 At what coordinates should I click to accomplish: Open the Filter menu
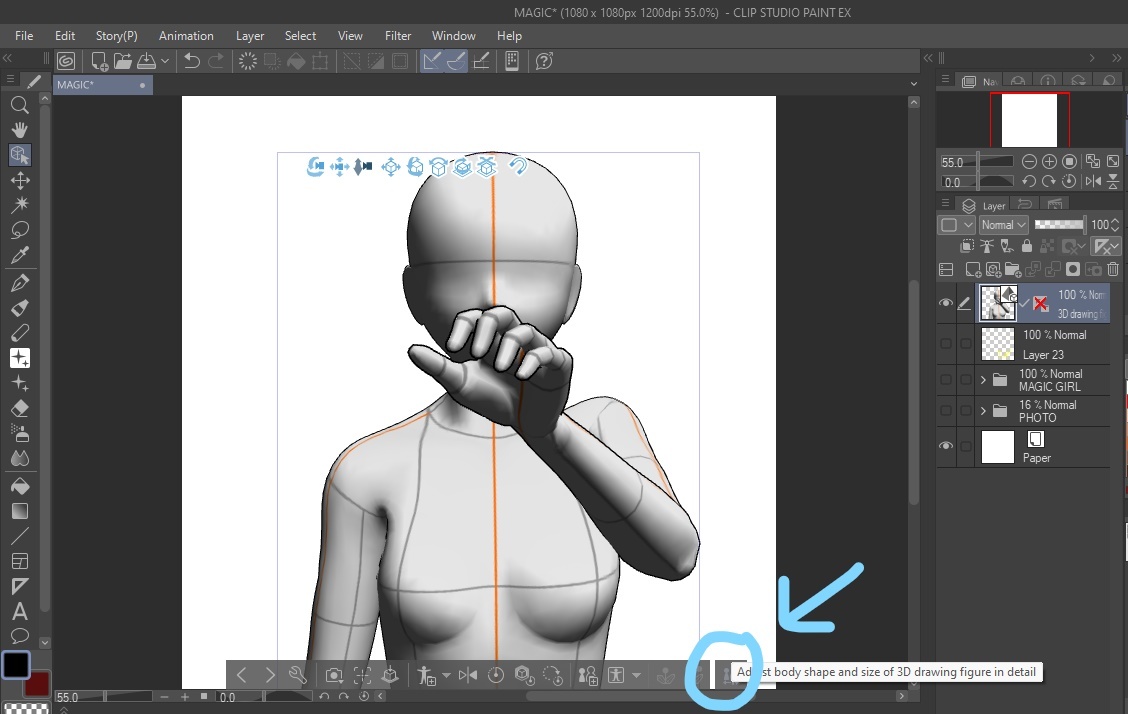point(398,36)
